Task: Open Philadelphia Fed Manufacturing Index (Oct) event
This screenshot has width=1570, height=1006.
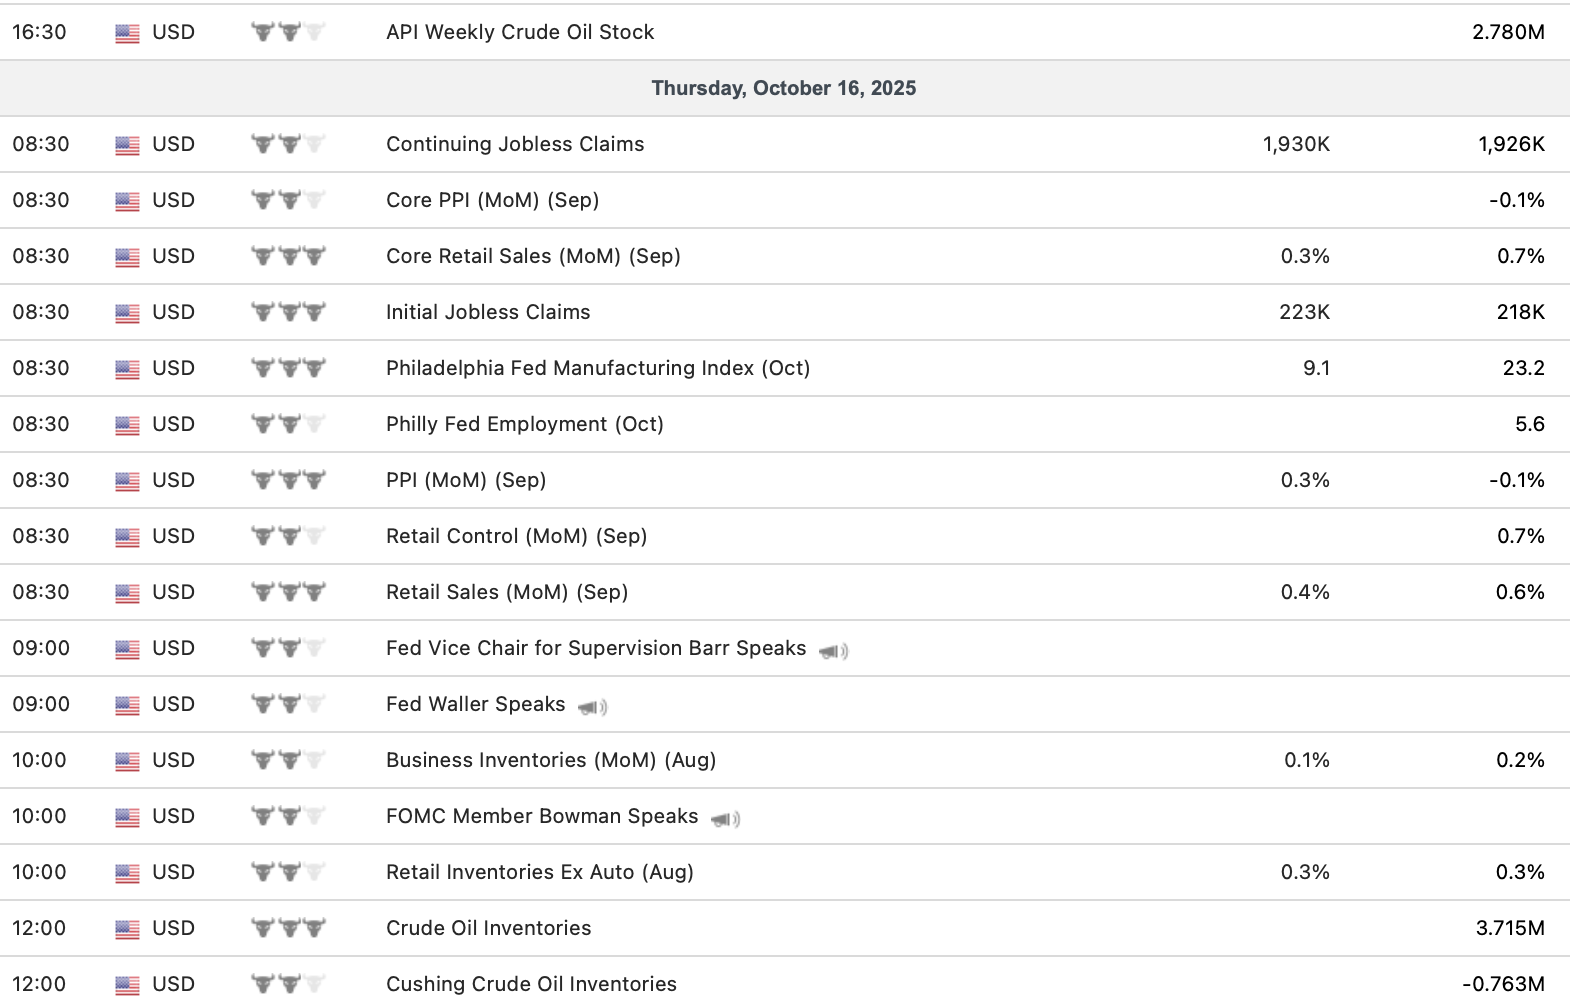Action: [597, 368]
